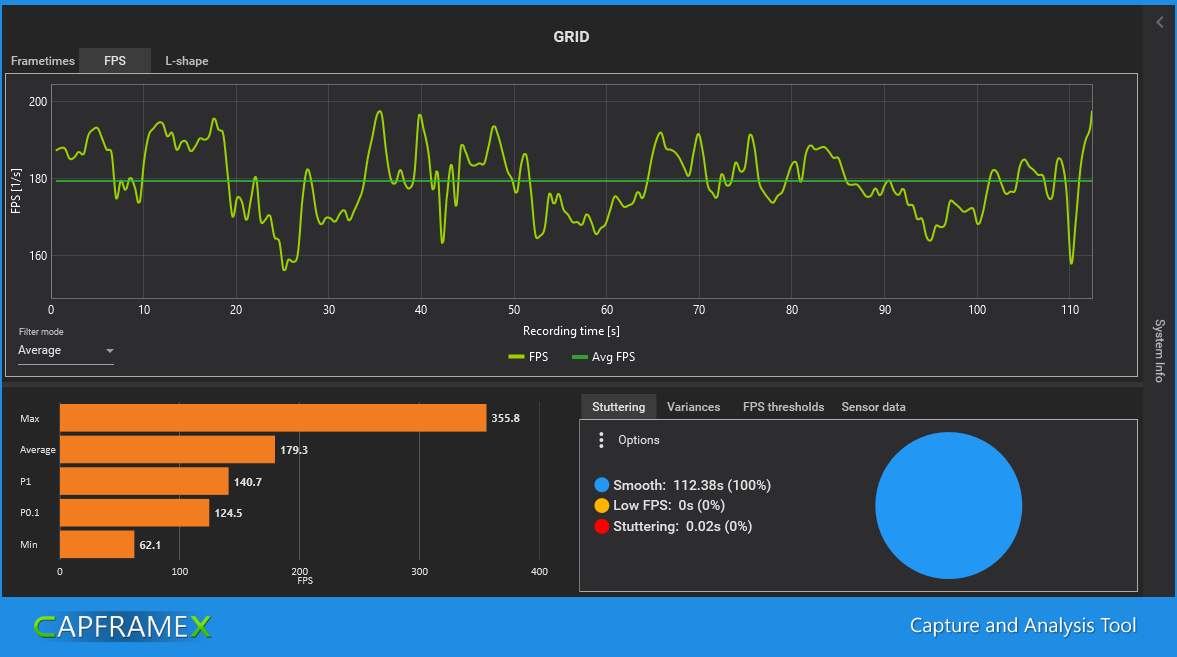Click the red Stuttering legend dot
Screen dimensions: 1177x657
tap(601, 526)
